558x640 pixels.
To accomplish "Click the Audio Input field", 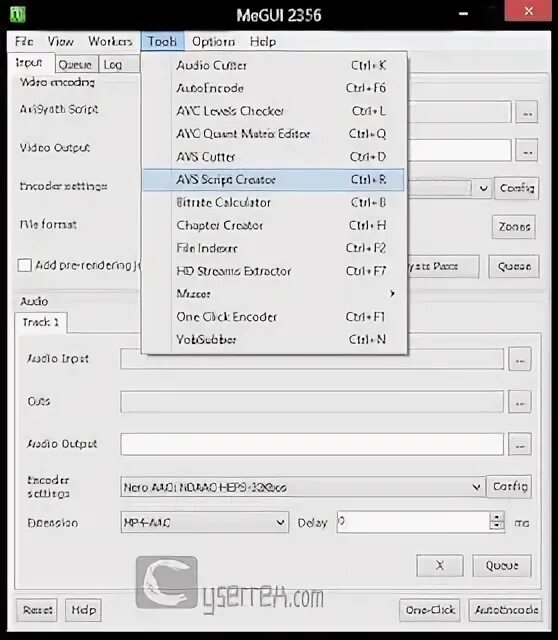I will pyautogui.click(x=312, y=359).
